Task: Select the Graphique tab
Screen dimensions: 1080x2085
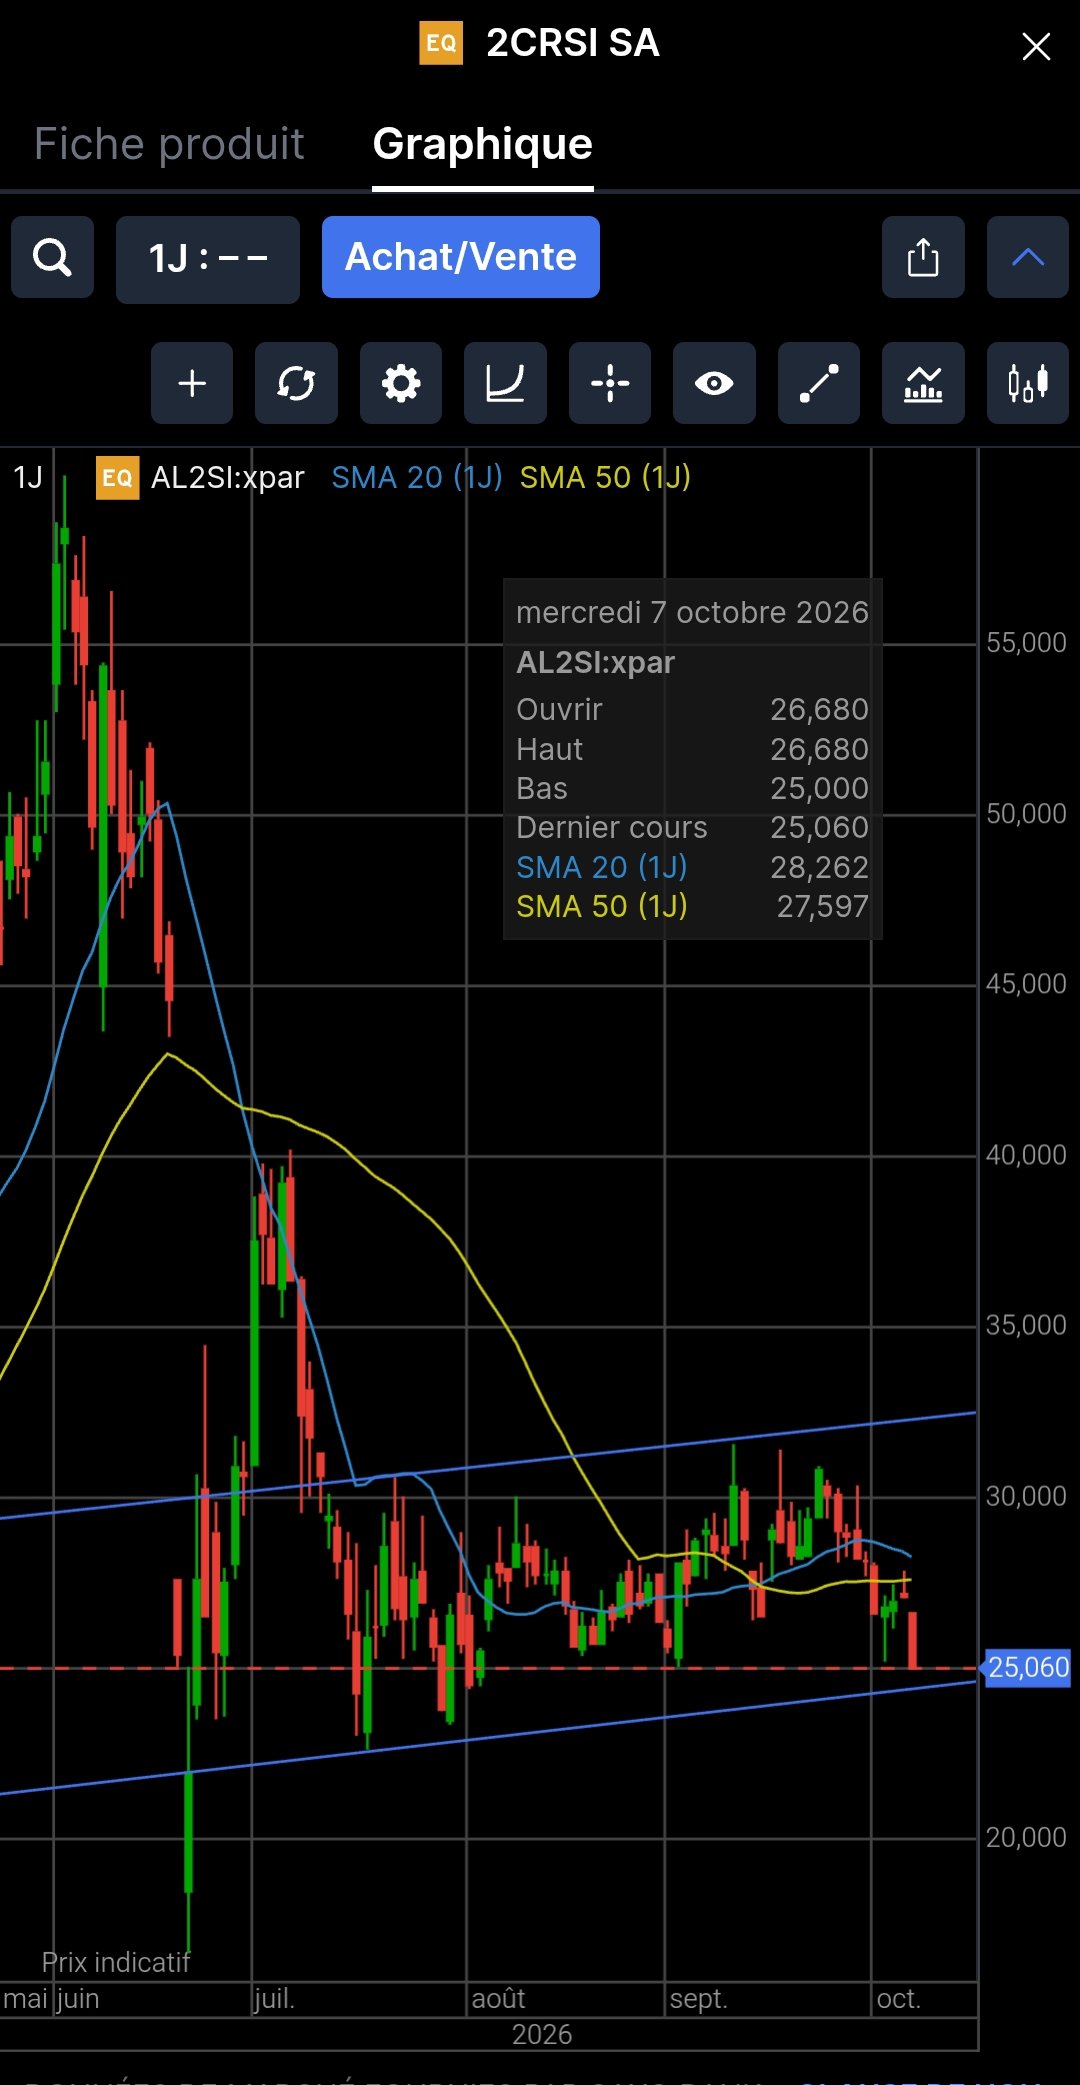Action: (483, 144)
